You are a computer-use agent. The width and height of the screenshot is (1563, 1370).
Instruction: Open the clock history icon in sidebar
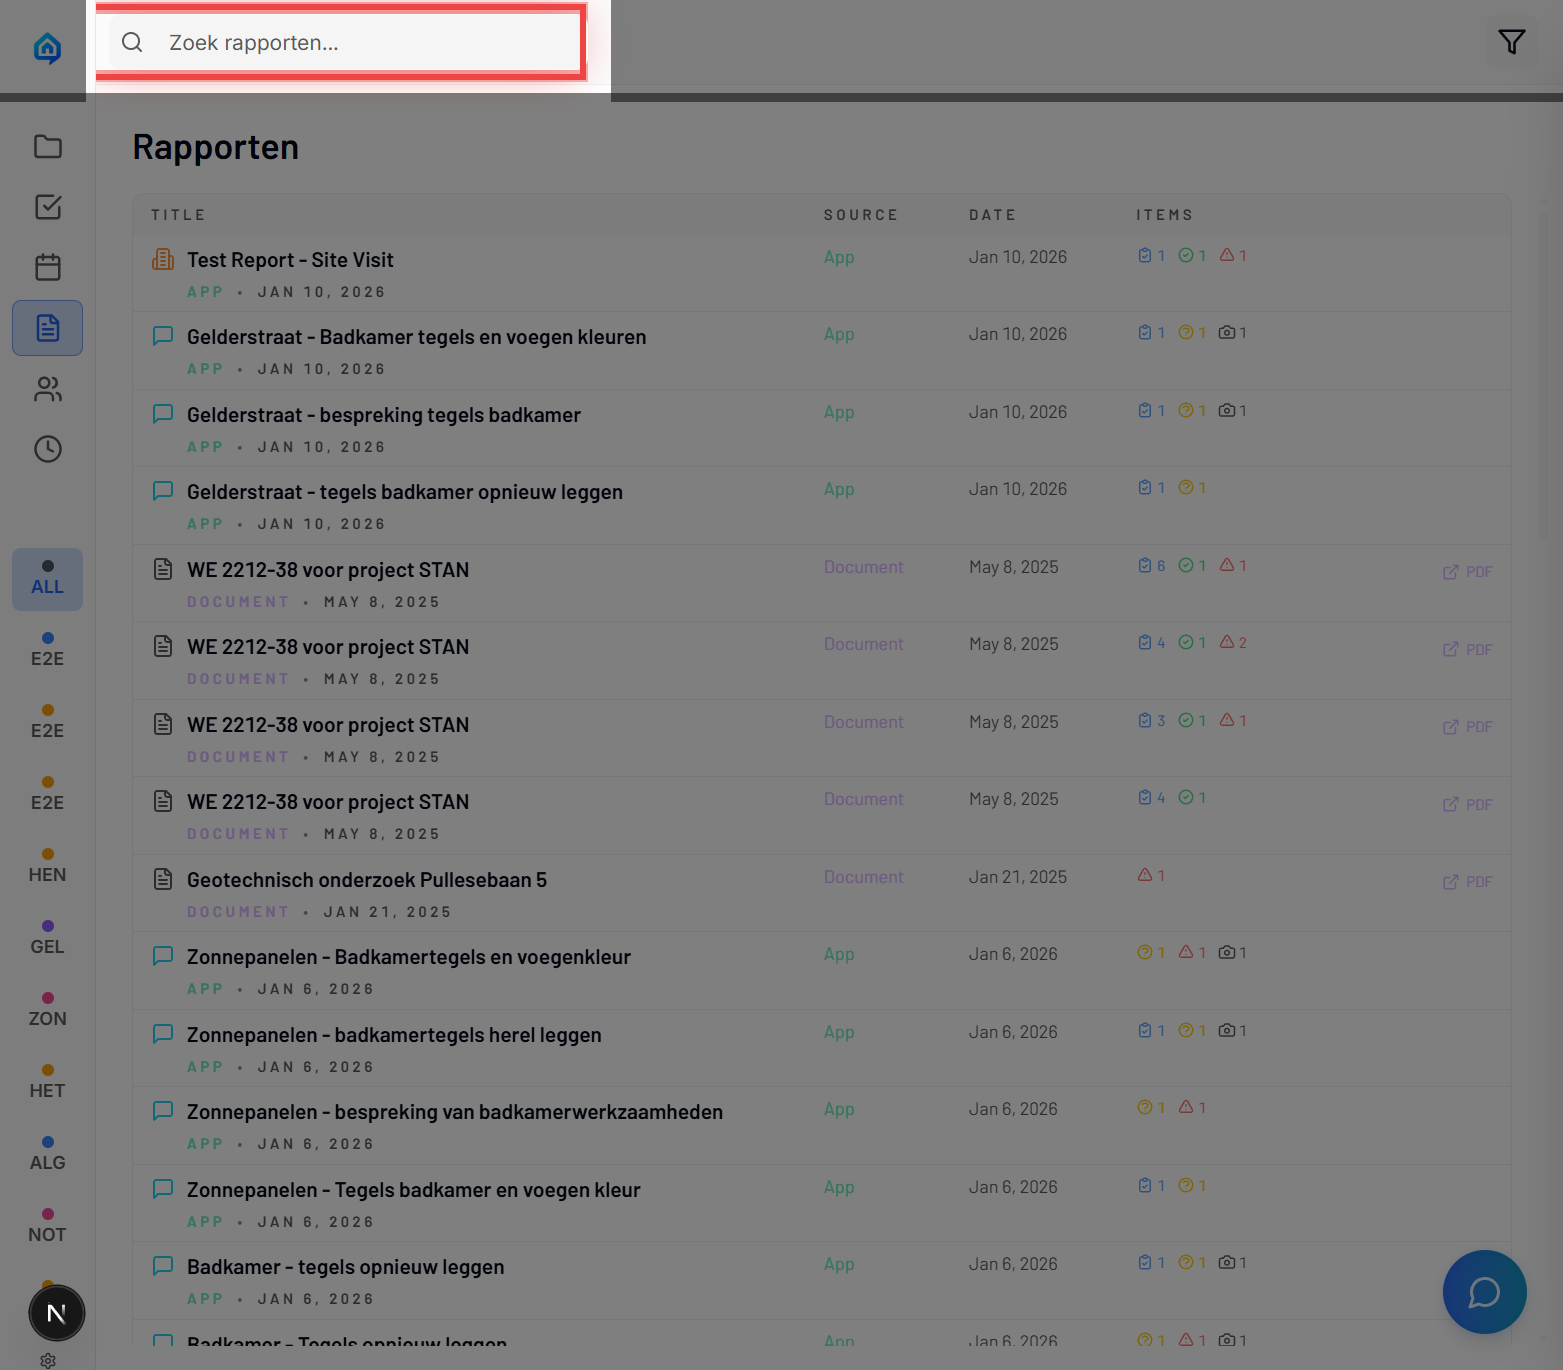[x=47, y=449]
